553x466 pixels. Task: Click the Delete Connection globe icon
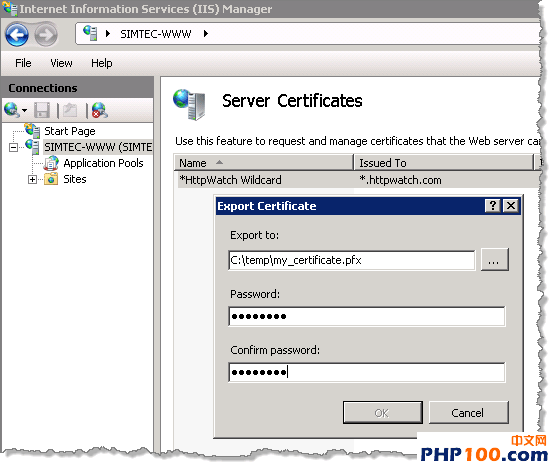tap(100, 110)
